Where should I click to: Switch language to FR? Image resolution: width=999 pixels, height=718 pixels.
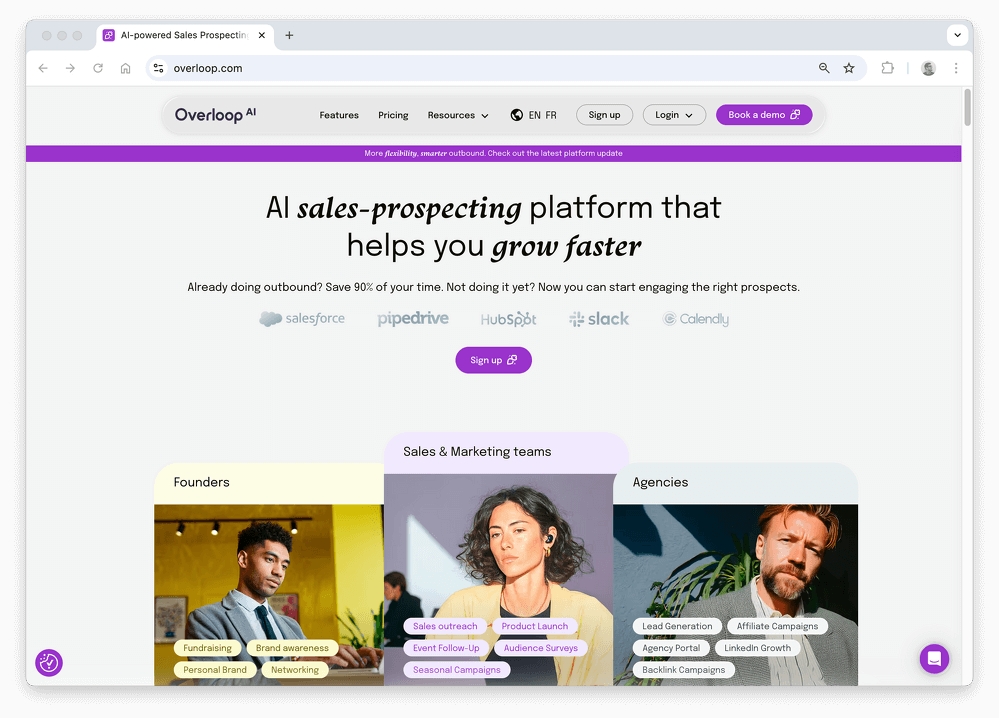click(x=550, y=115)
